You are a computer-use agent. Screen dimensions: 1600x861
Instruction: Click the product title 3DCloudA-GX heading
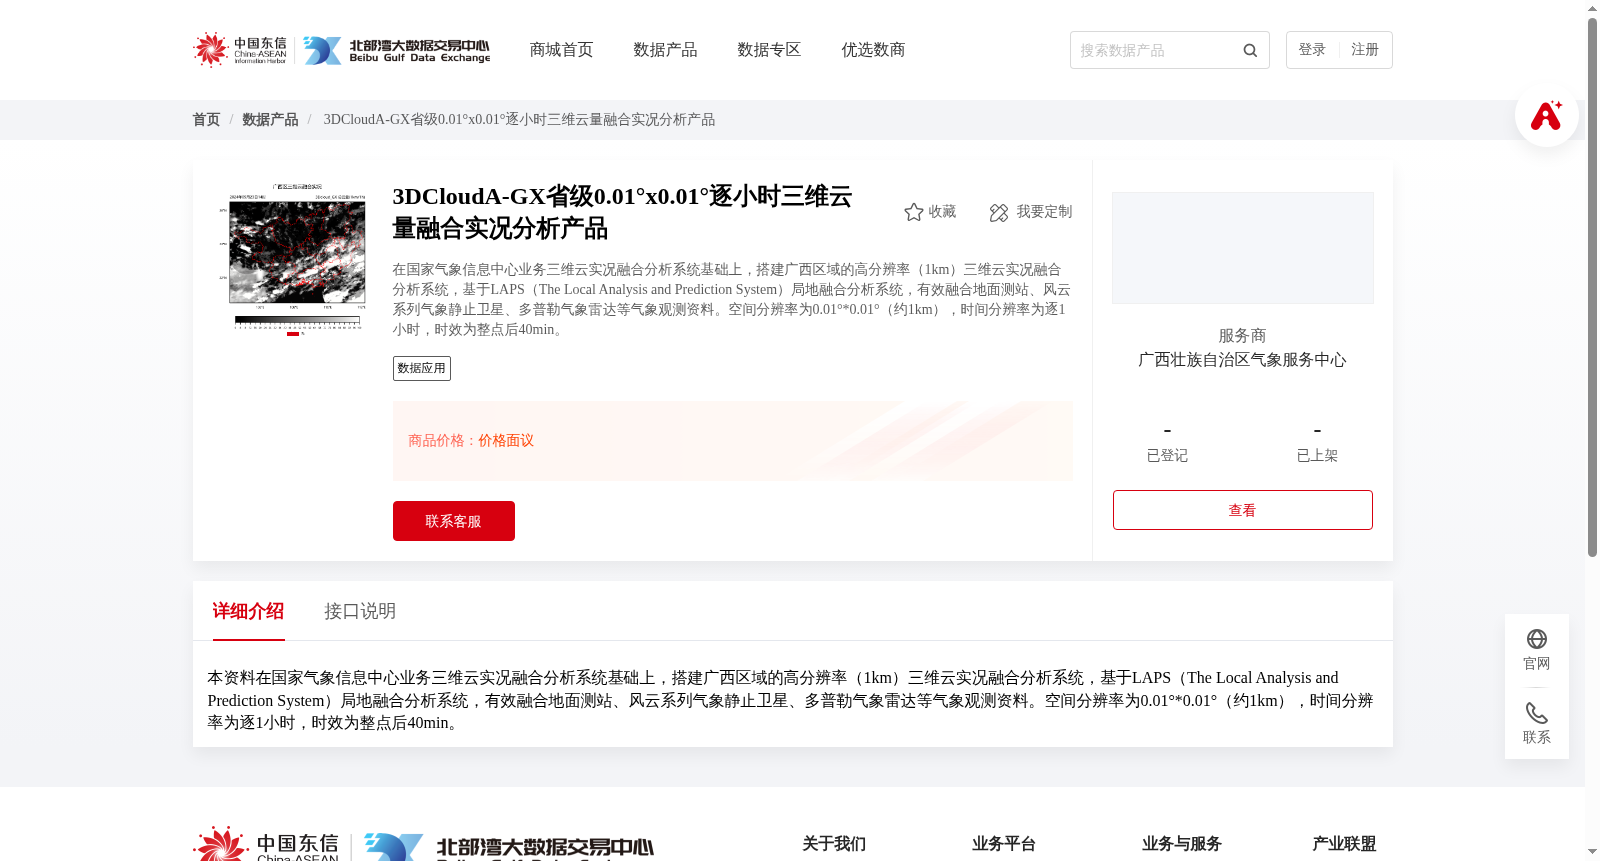point(622,212)
